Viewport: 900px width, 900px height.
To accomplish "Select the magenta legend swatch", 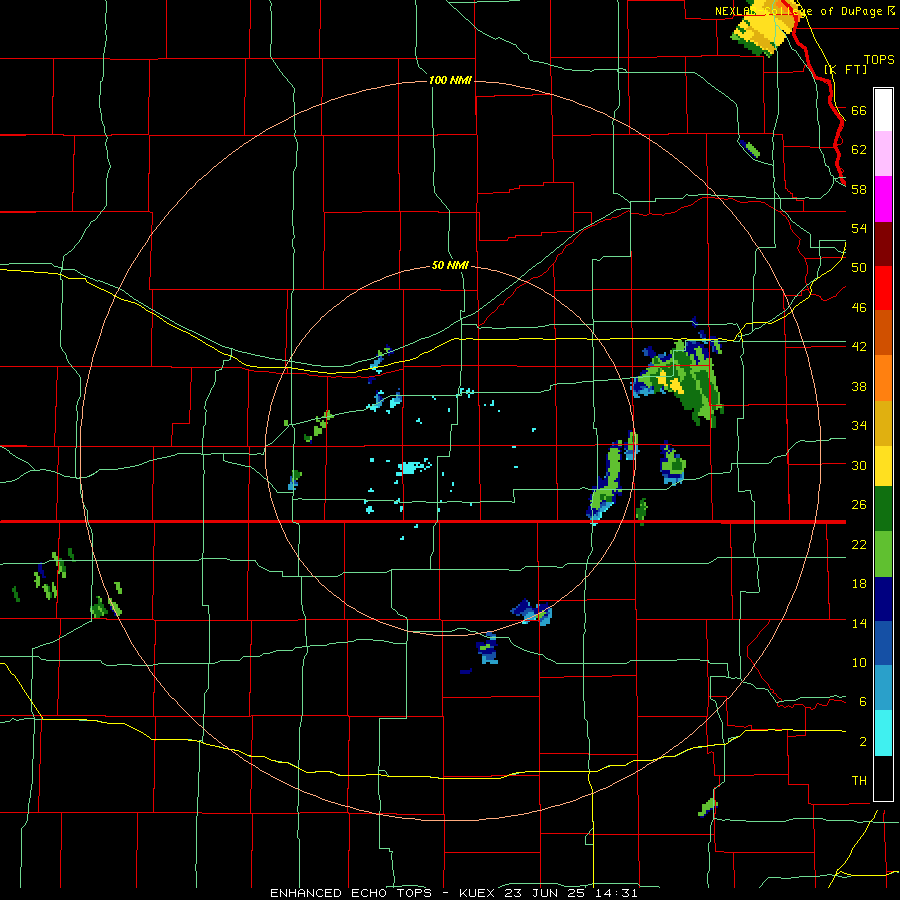I will click(883, 199).
